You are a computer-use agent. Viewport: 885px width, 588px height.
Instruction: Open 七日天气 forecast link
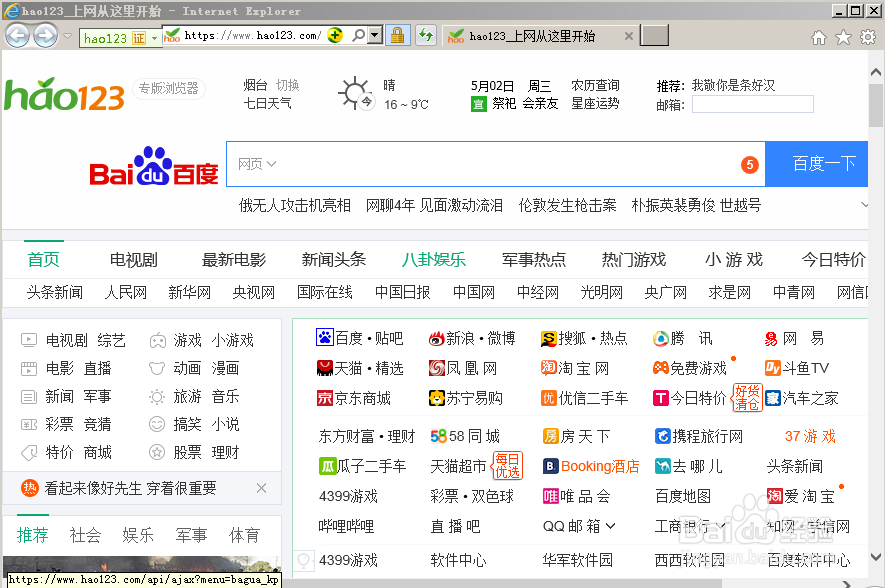click(268, 103)
